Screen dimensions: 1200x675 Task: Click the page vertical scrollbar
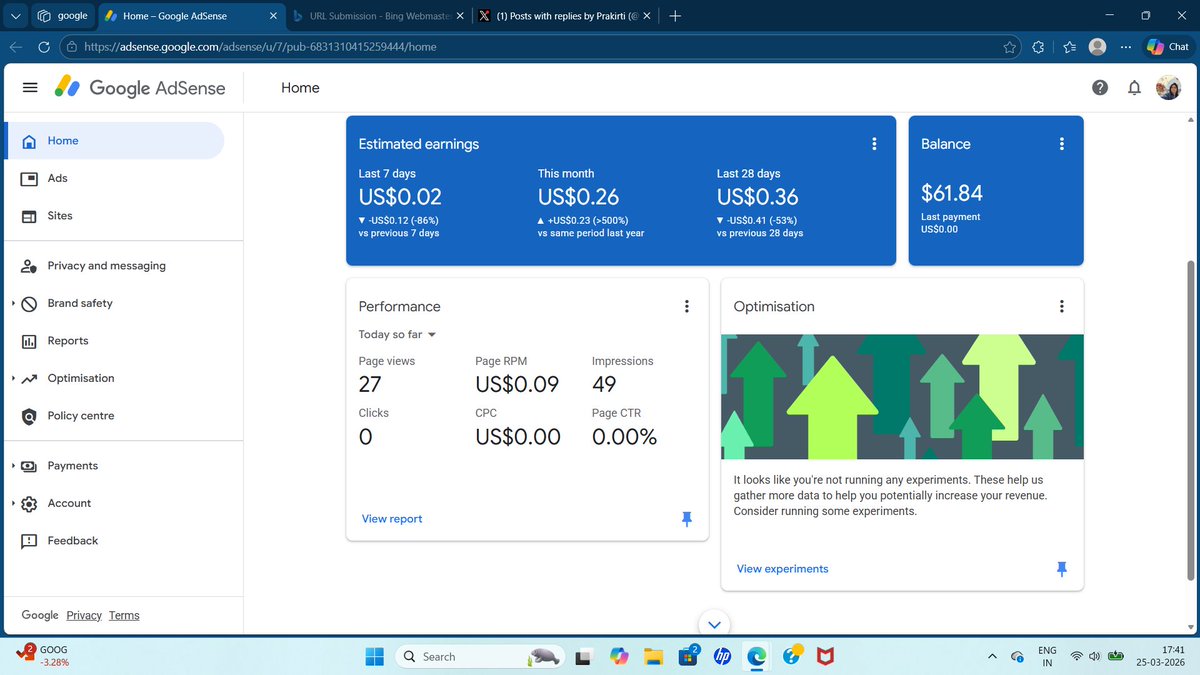(1189, 420)
